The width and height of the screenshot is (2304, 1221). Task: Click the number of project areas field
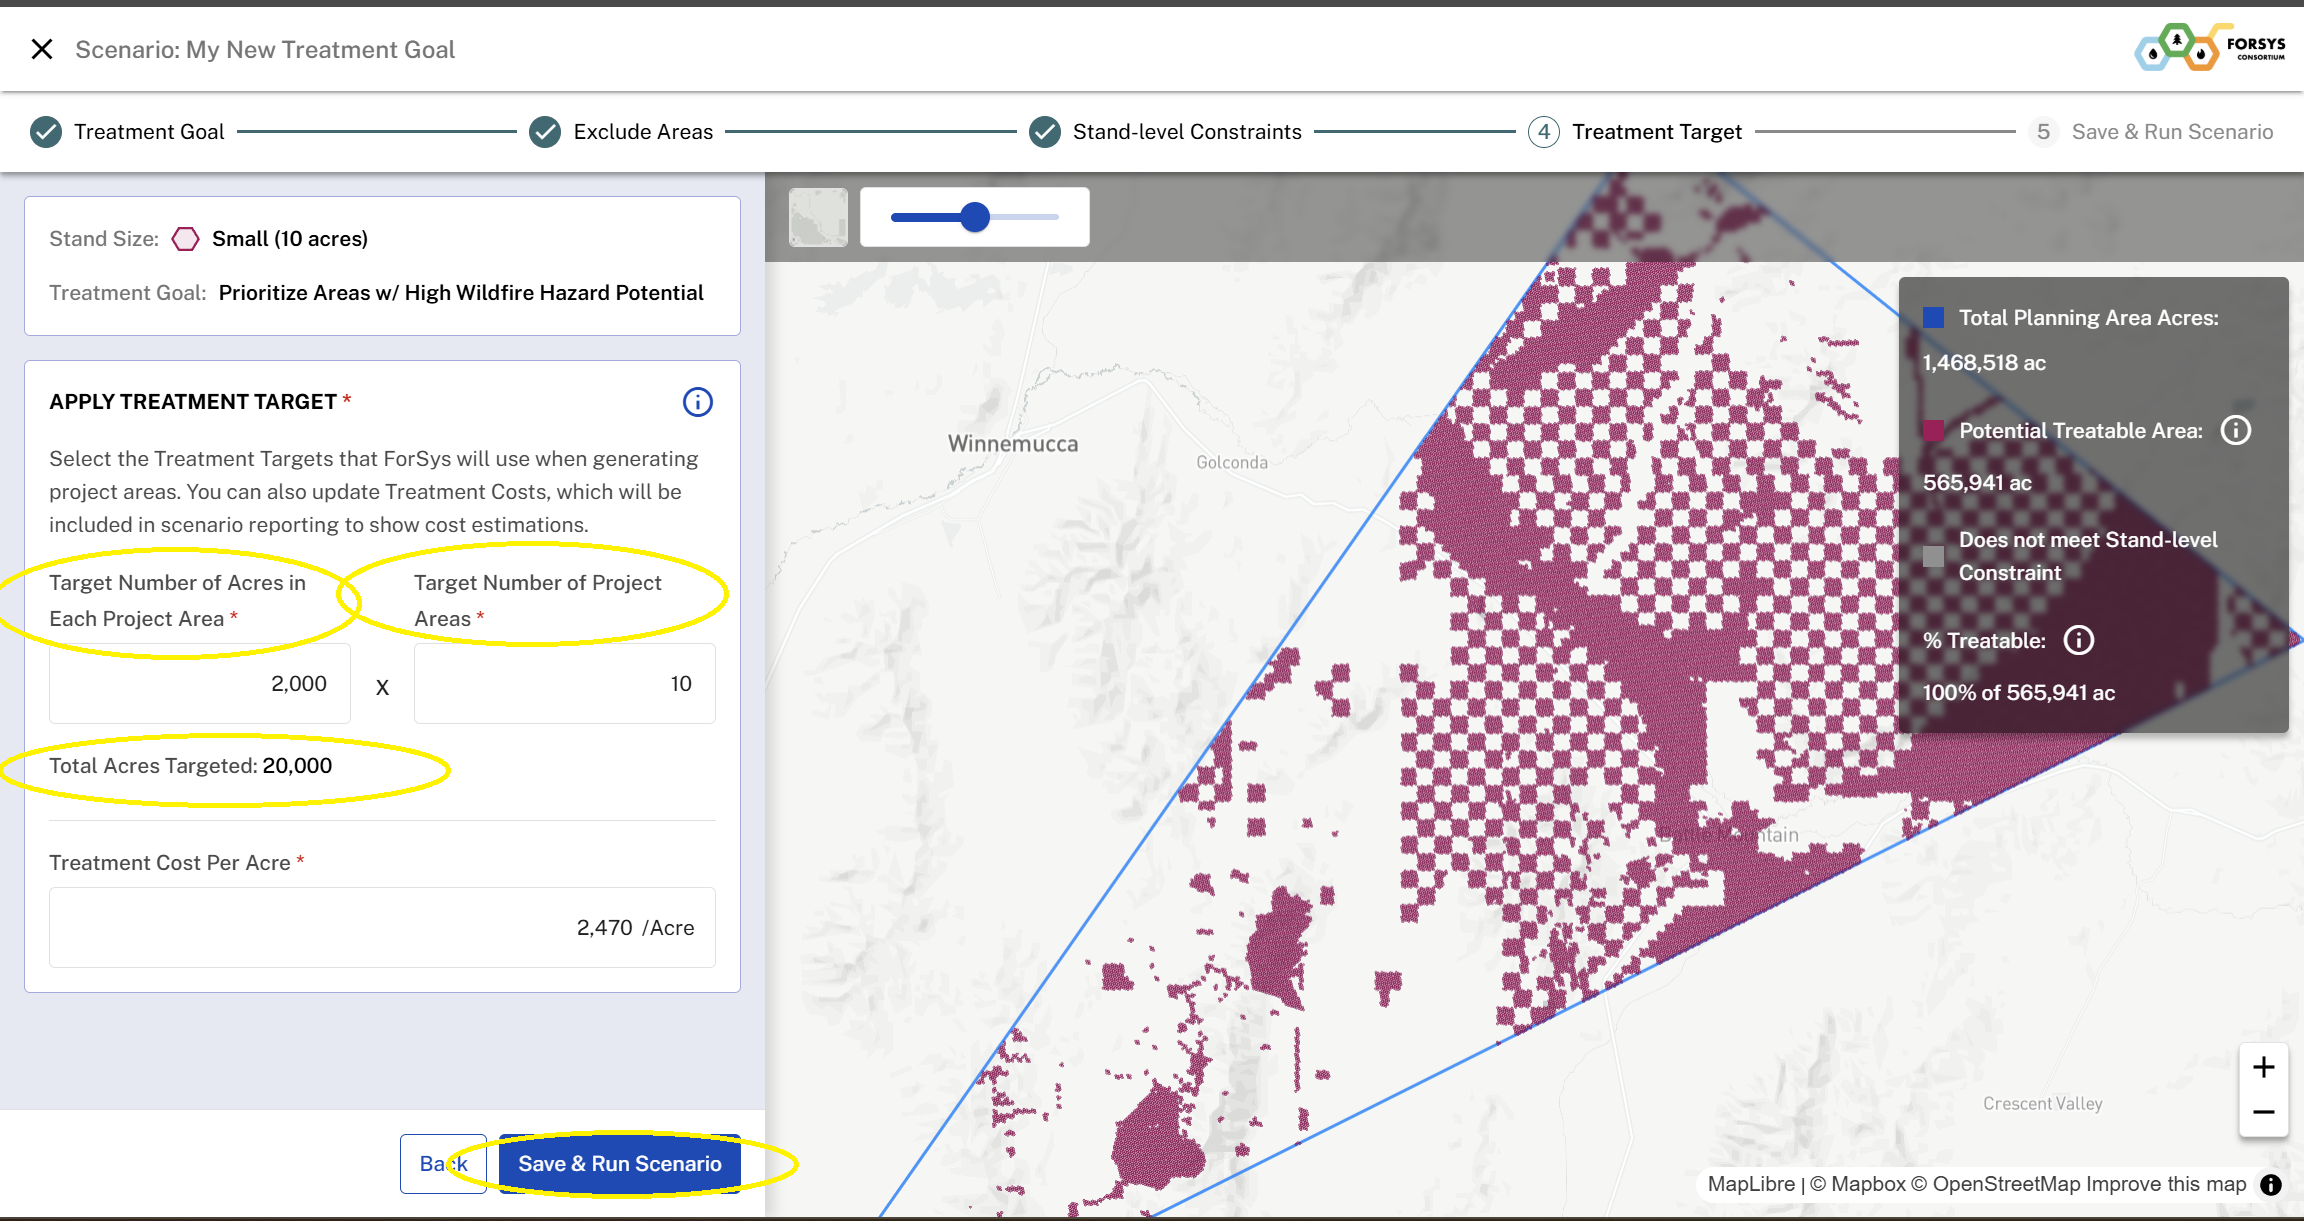(564, 684)
